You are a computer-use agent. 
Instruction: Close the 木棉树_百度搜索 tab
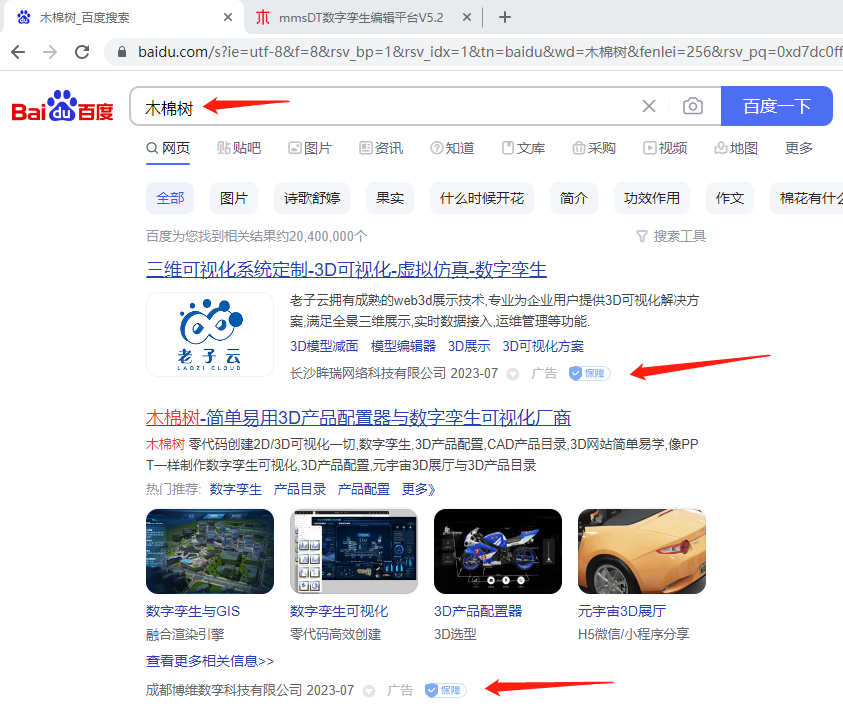tap(228, 17)
